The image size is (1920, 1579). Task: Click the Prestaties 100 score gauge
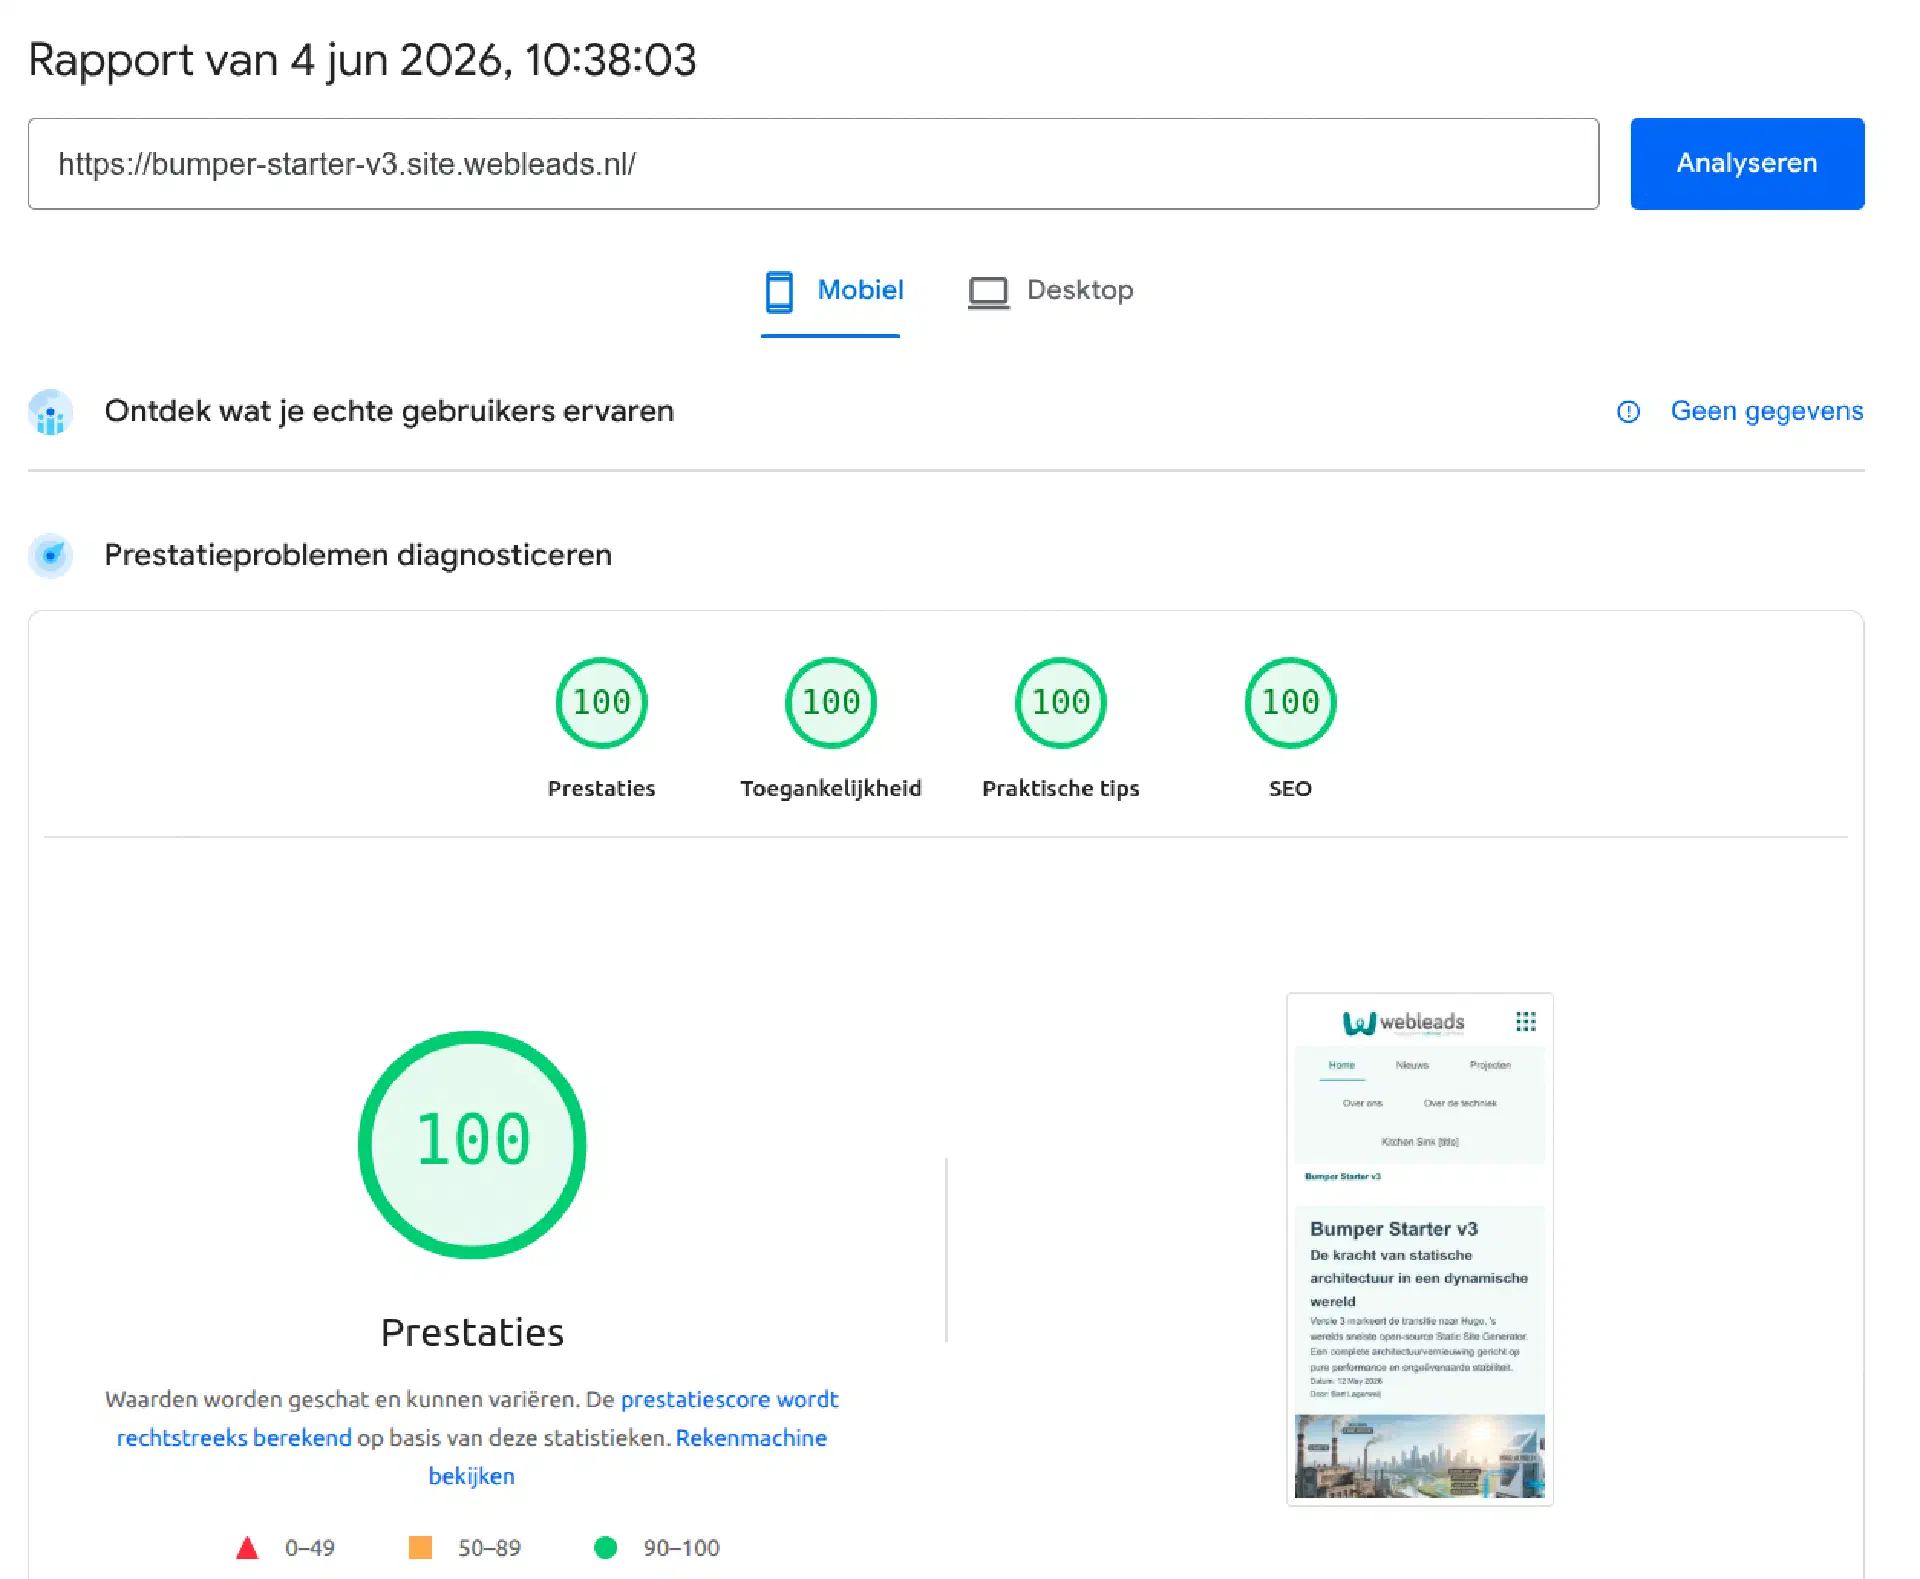(x=601, y=702)
